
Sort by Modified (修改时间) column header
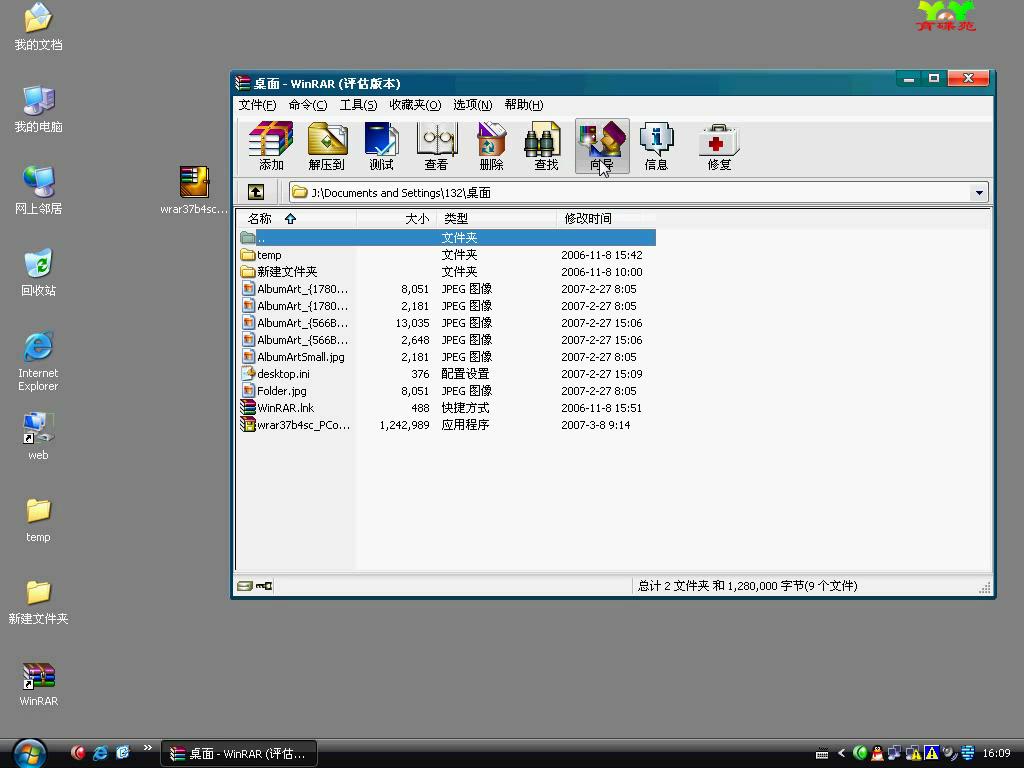pyautogui.click(x=606, y=219)
